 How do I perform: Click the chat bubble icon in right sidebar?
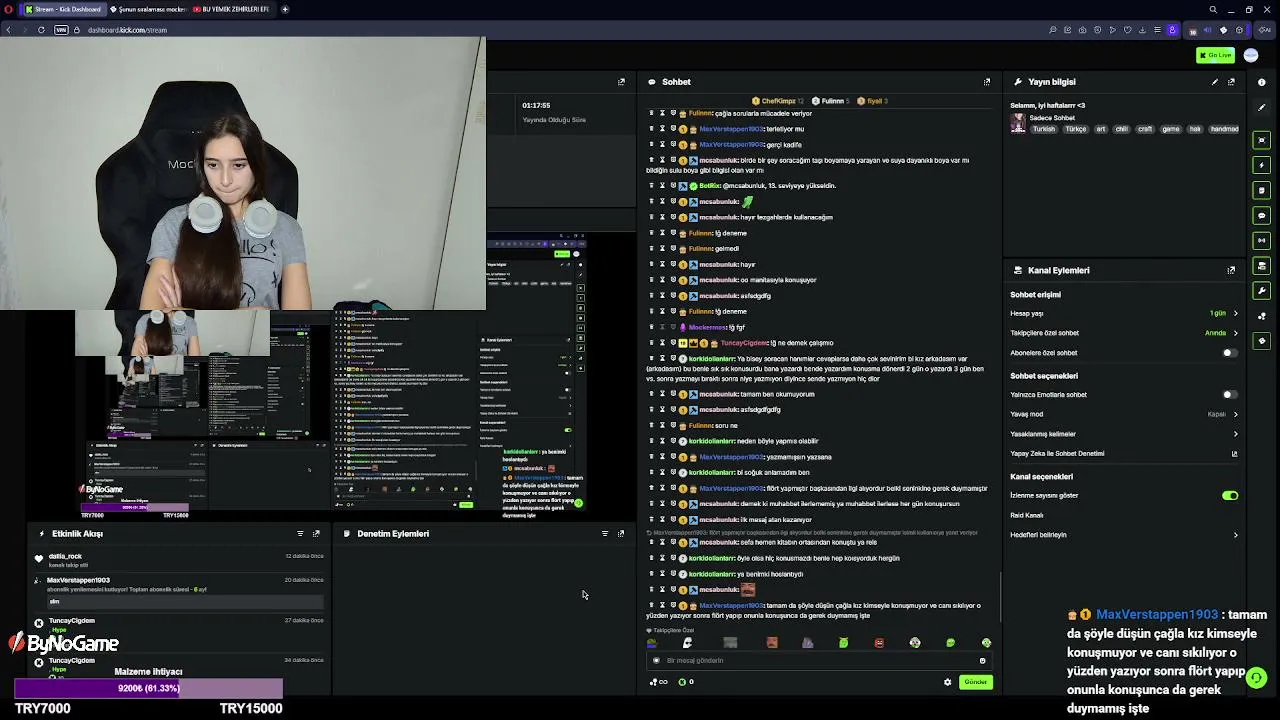coord(1262,215)
